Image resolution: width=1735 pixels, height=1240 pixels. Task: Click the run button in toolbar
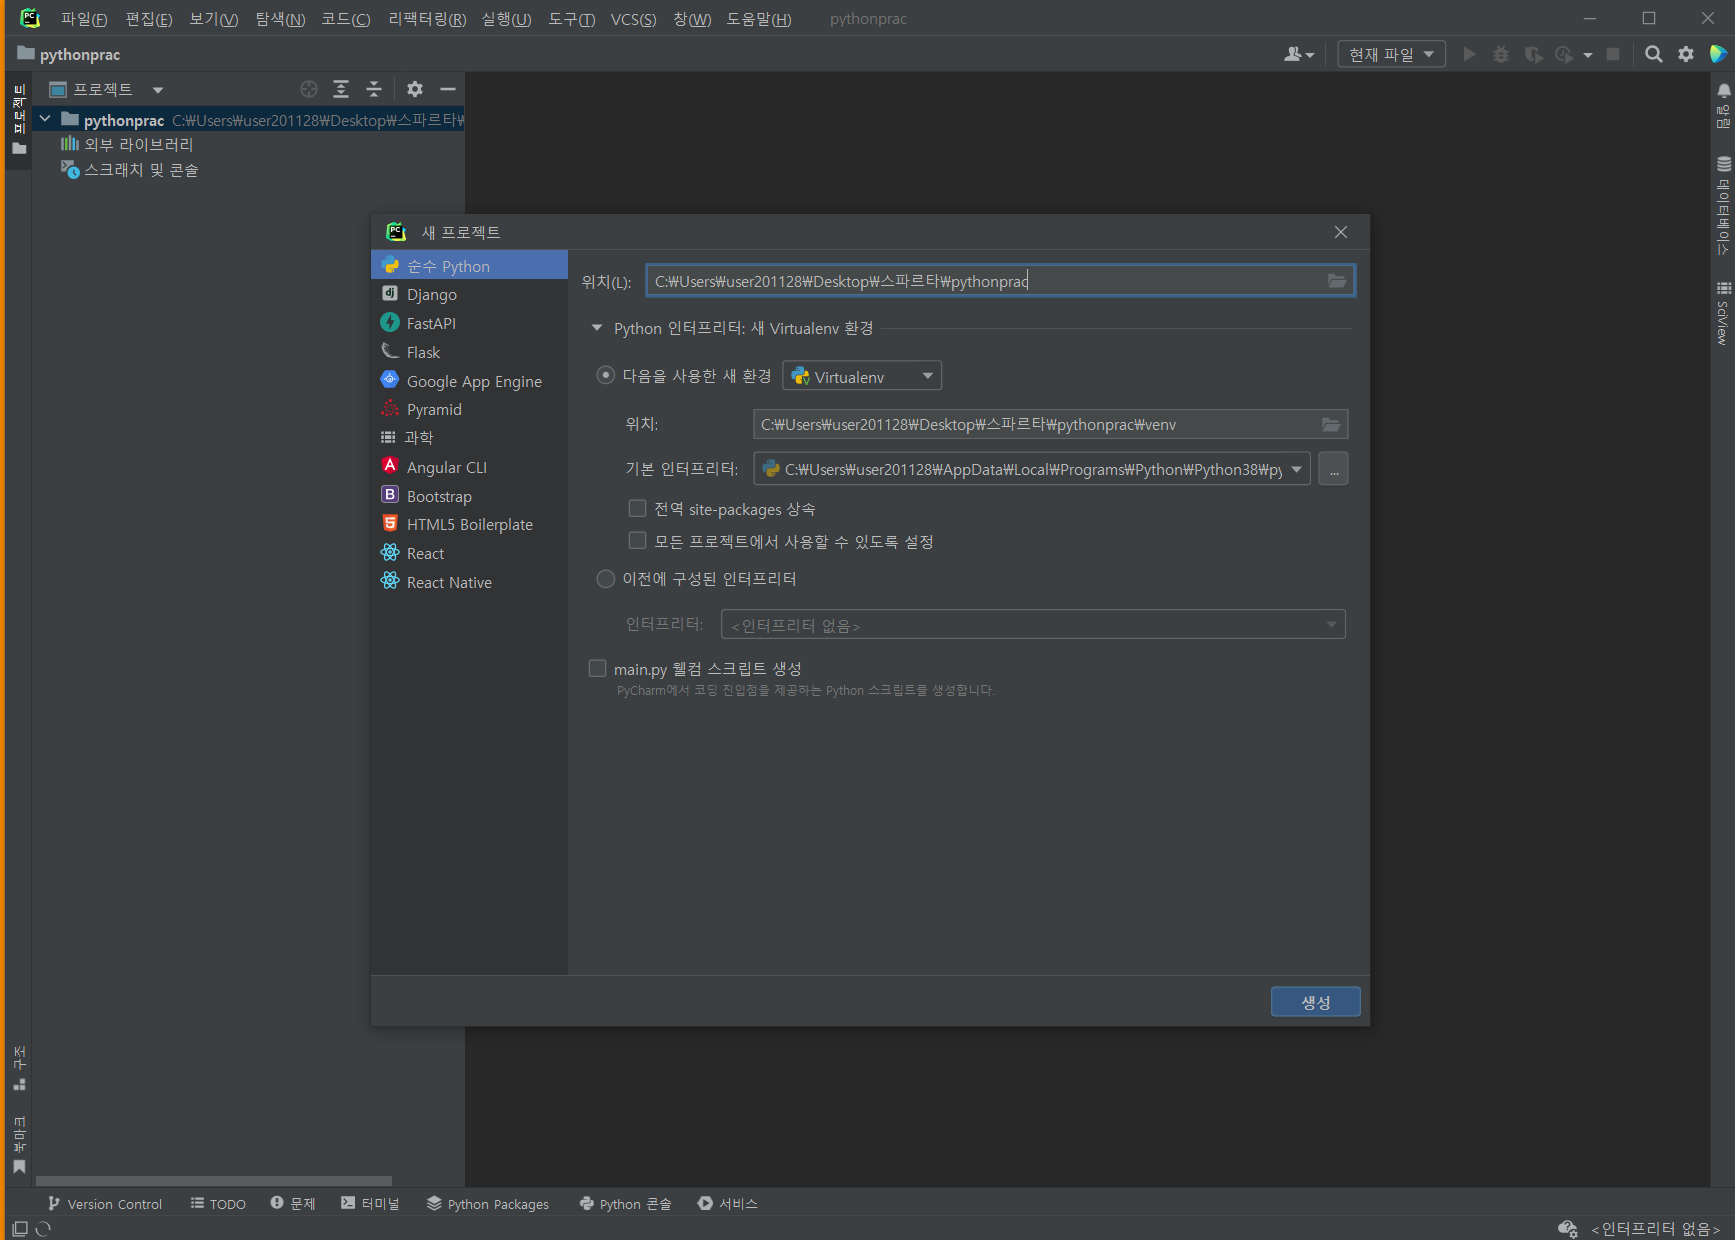pyautogui.click(x=1469, y=54)
